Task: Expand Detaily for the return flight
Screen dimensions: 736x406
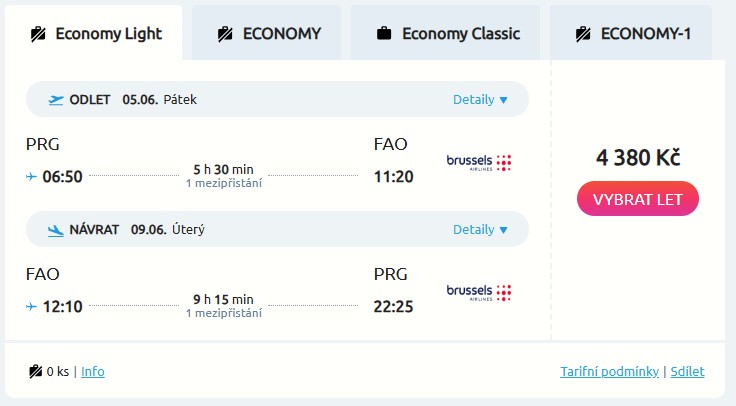Action: pyautogui.click(x=480, y=230)
